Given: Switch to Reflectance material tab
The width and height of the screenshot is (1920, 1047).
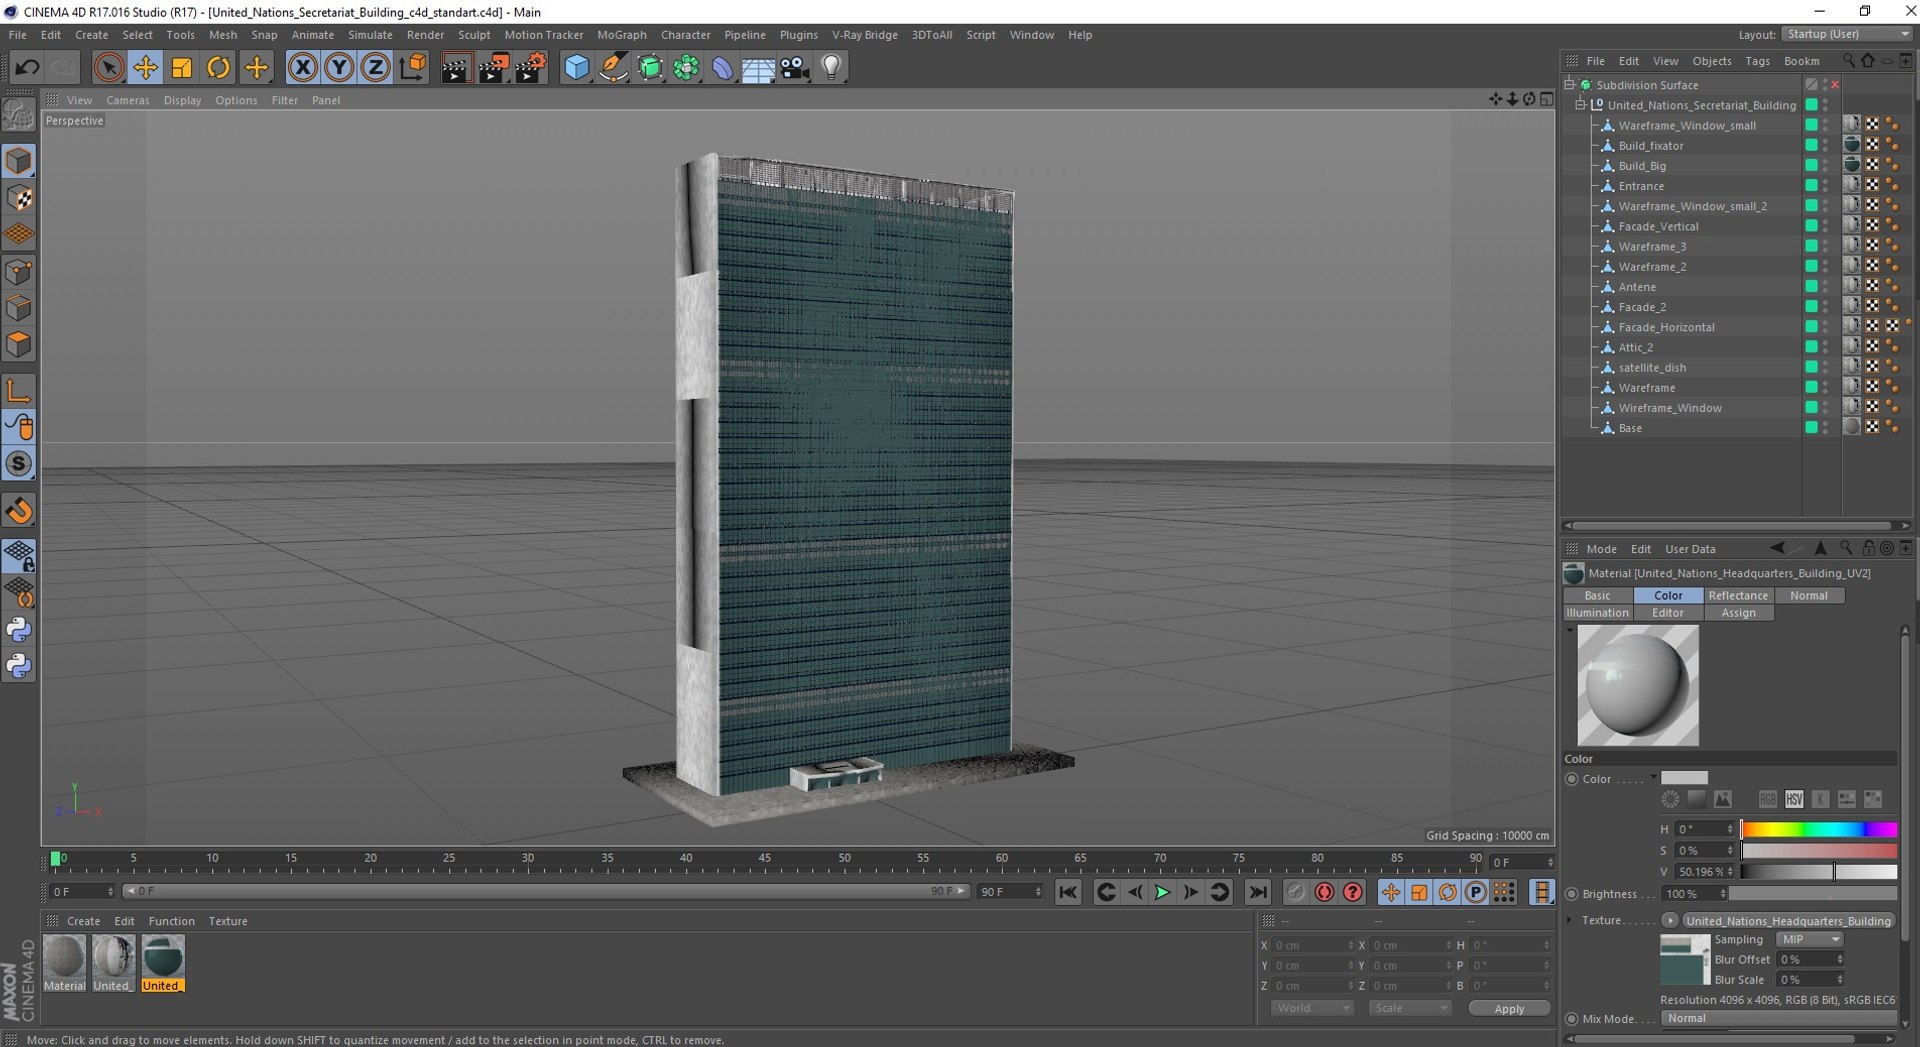Looking at the screenshot, I should (x=1738, y=596).
